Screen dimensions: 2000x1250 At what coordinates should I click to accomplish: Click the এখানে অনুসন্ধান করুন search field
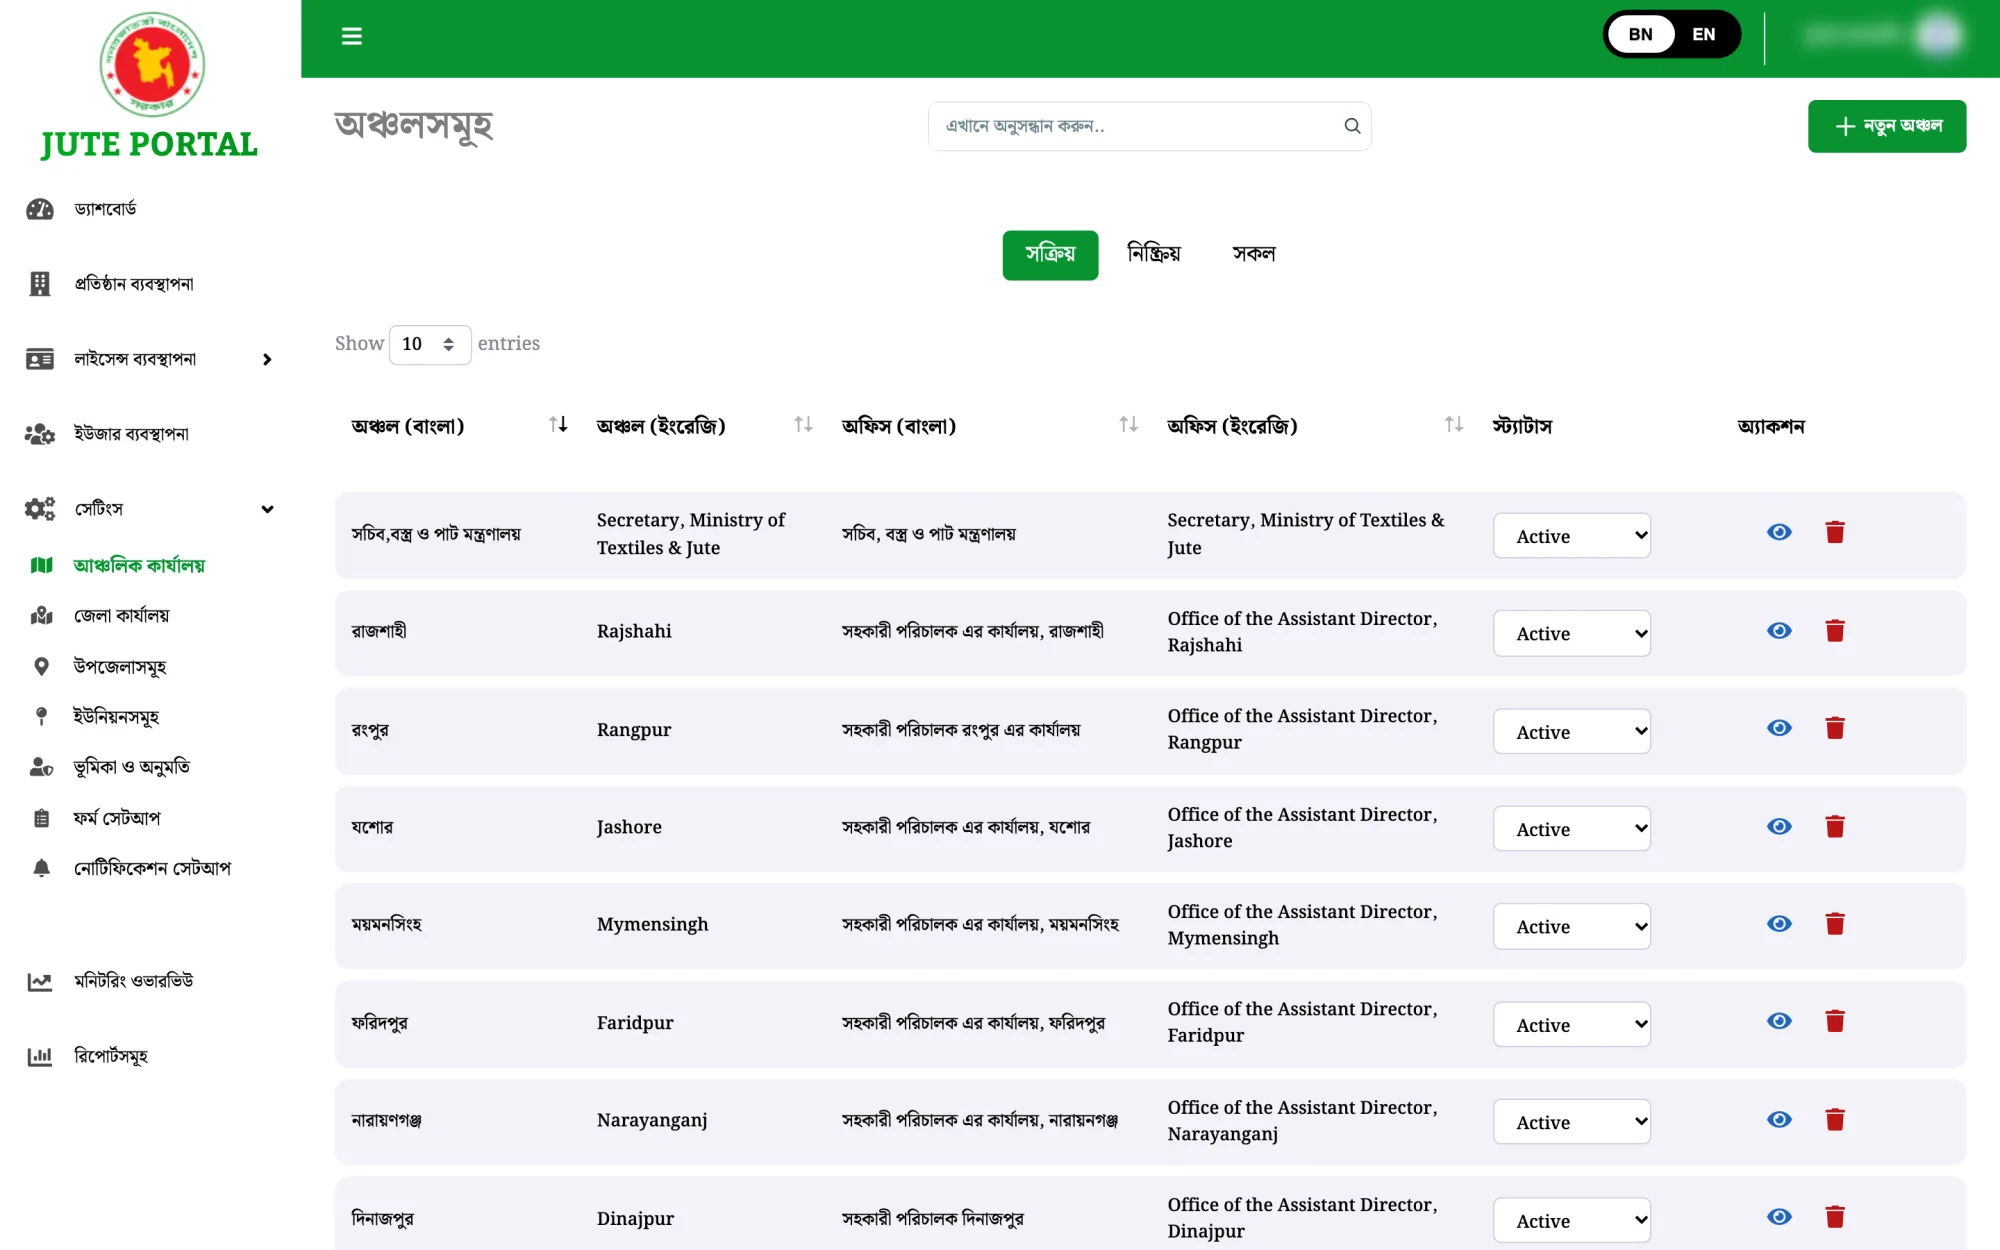click(x=1149, y=126)
